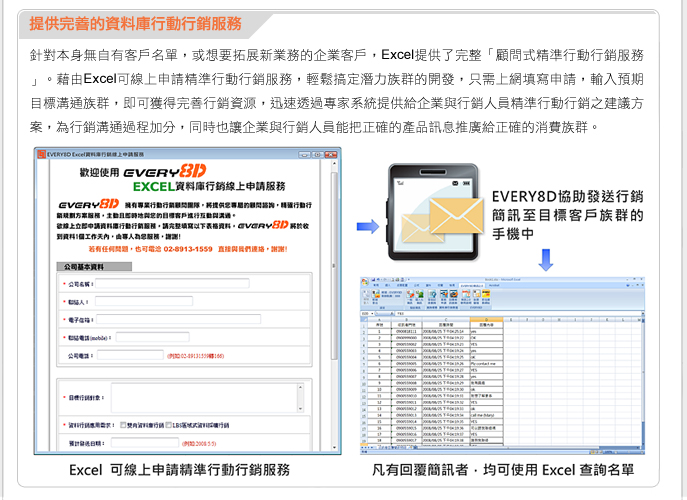Switch to the EVERY8D ribbon tab in Excel
This screenshot has width=687, height=500.
pyautogui.click(x=472, y=286)
